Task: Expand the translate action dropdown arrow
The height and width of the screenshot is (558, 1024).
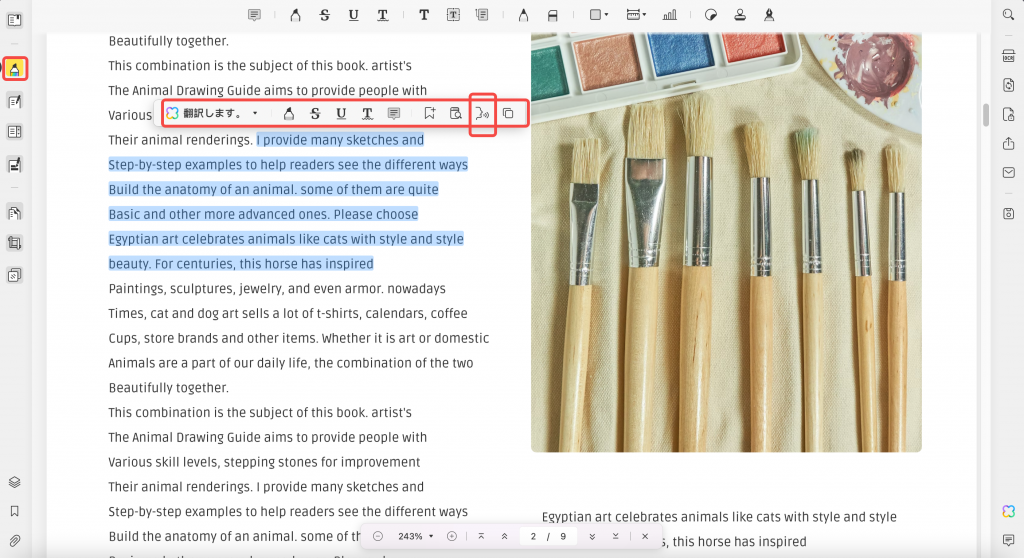Action: [255, 114]
